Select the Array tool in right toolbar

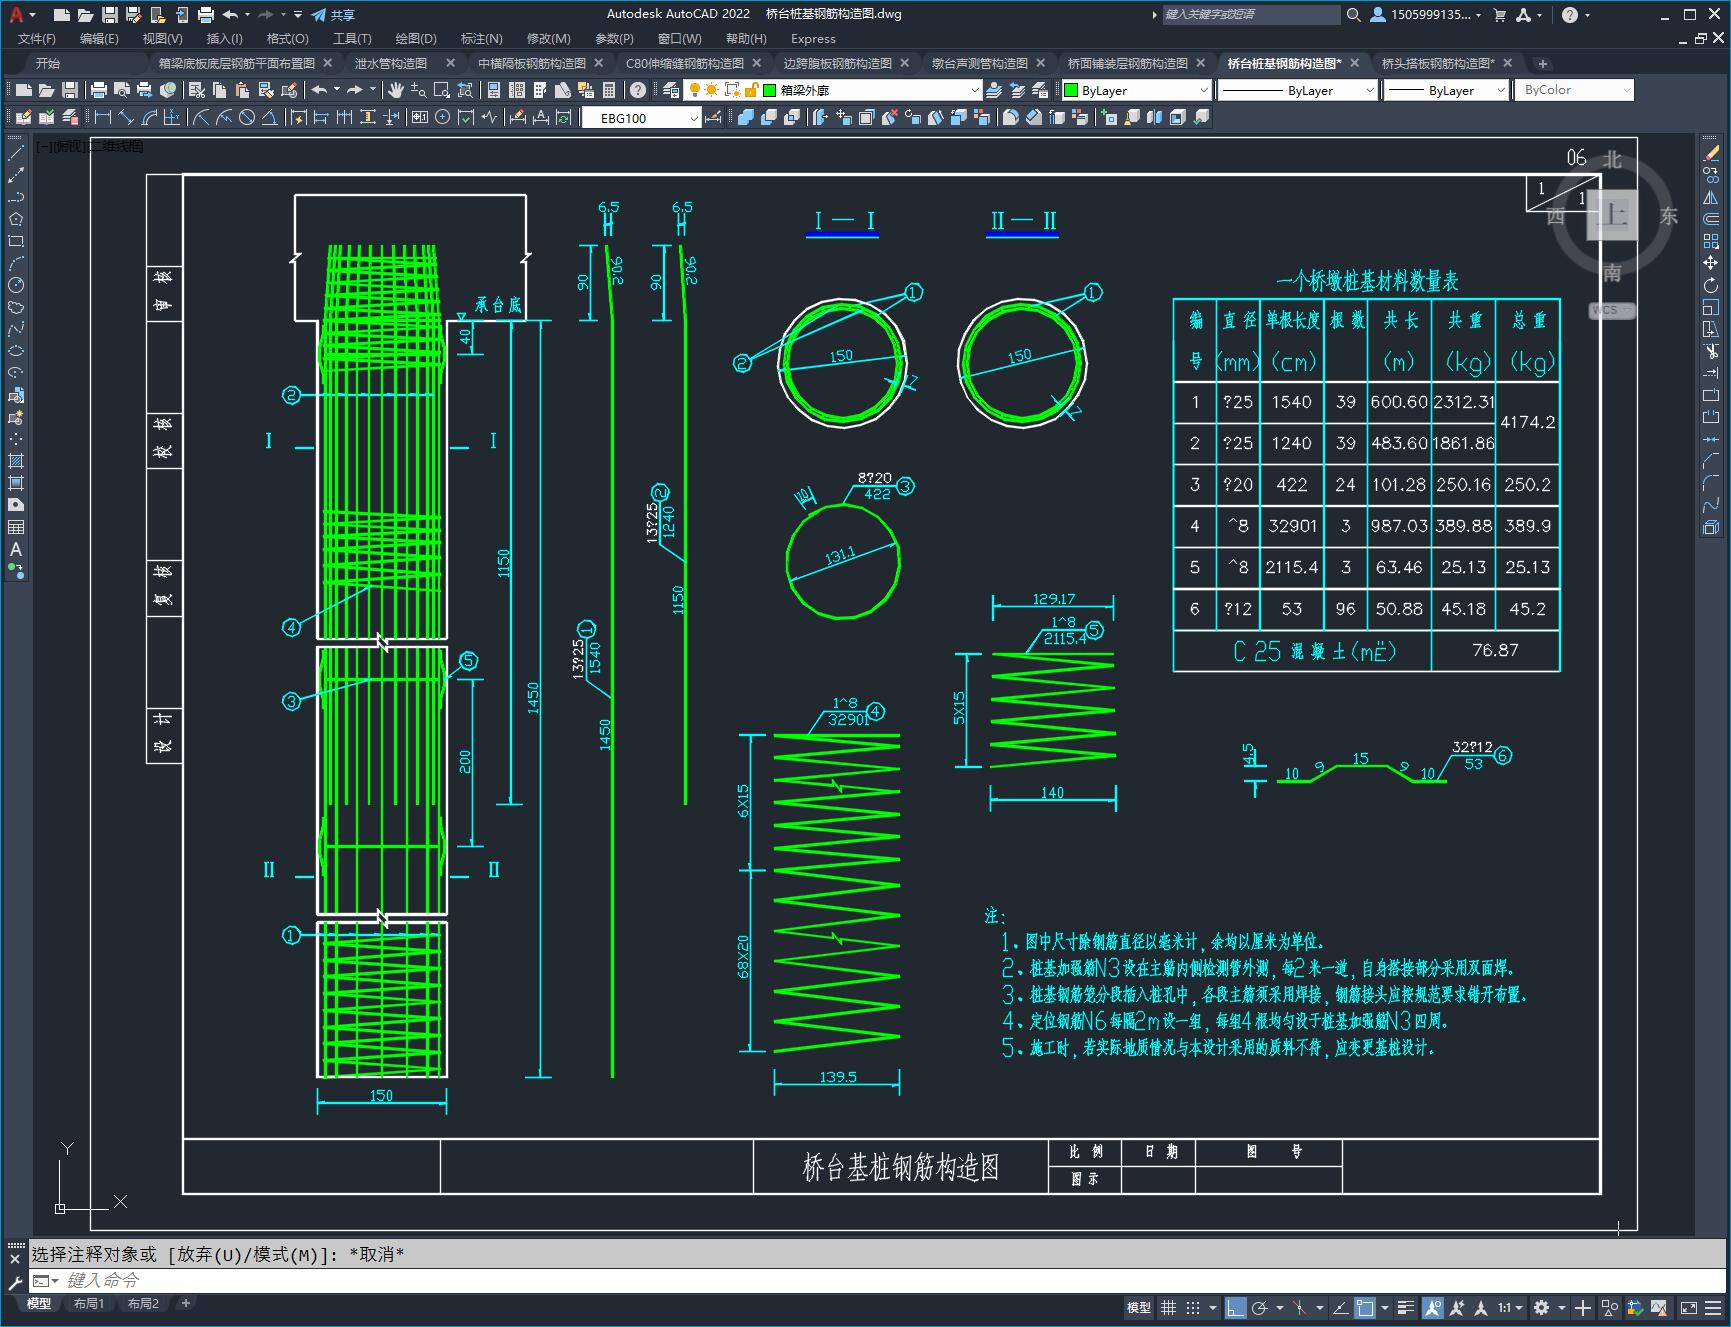(1711, 241)
